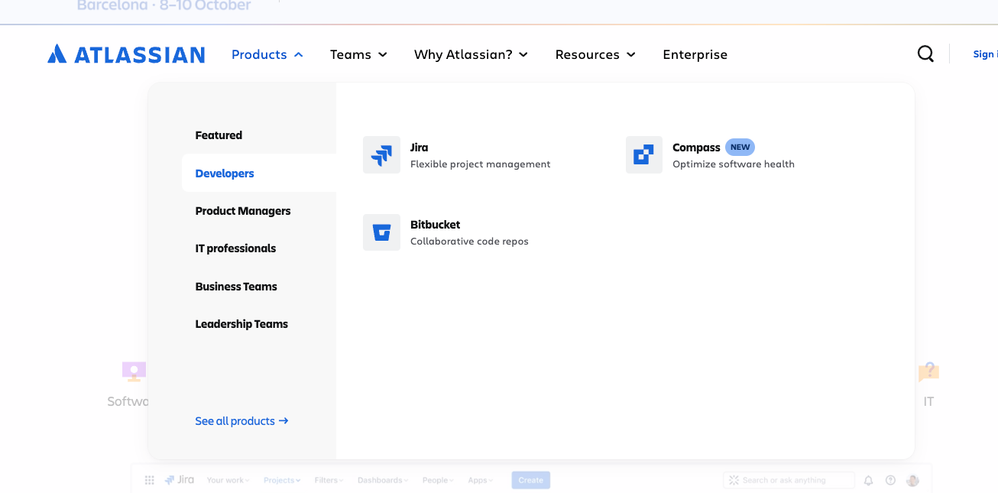Collapse the Products dropdown menu

[267, 55]
